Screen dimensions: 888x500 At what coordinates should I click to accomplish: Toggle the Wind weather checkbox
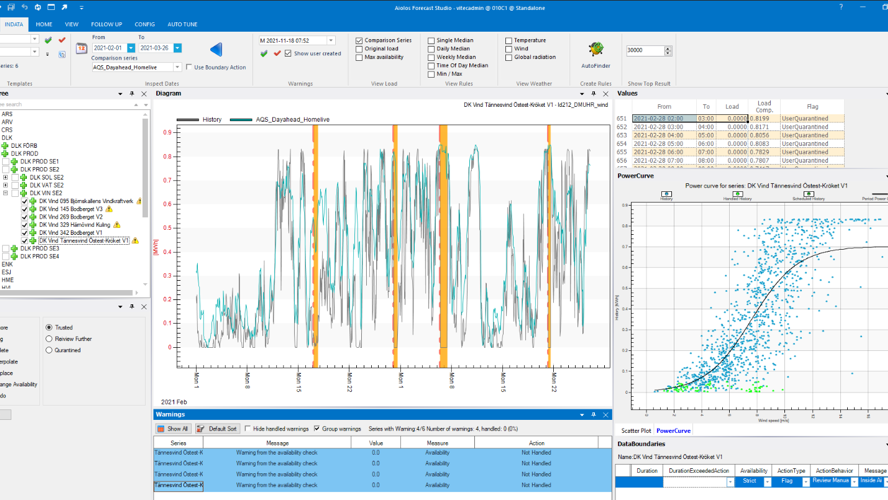(x=509, y=49)
